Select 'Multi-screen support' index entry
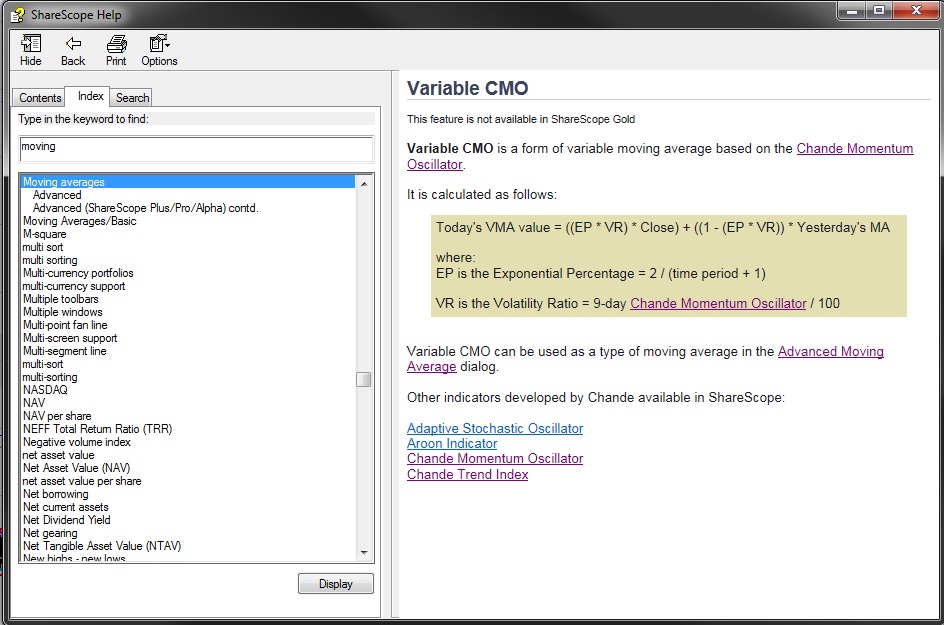Viewport: 944px width, 625px height. click(x=70, y=338)
